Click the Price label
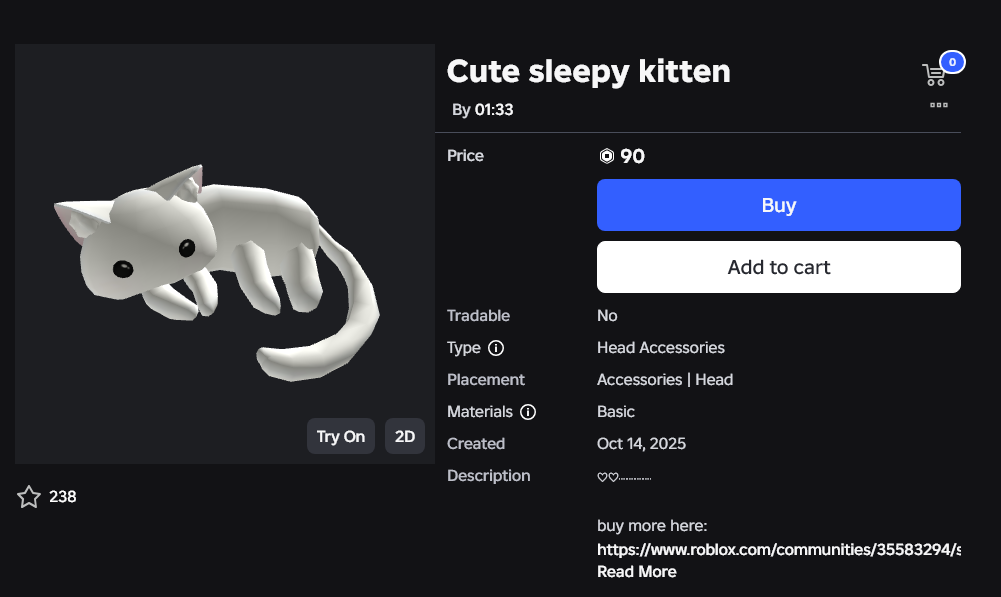The width and height of the screenshot is (1001, 597). 465,156
